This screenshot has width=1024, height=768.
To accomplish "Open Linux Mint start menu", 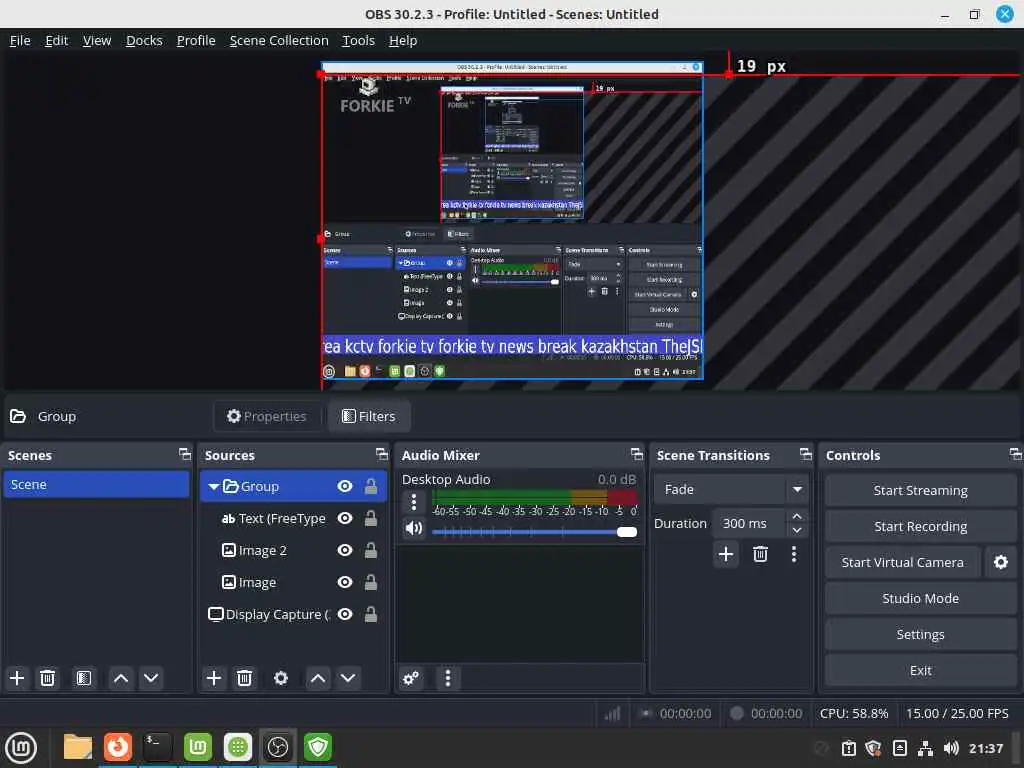I will [x=21, y=747].
